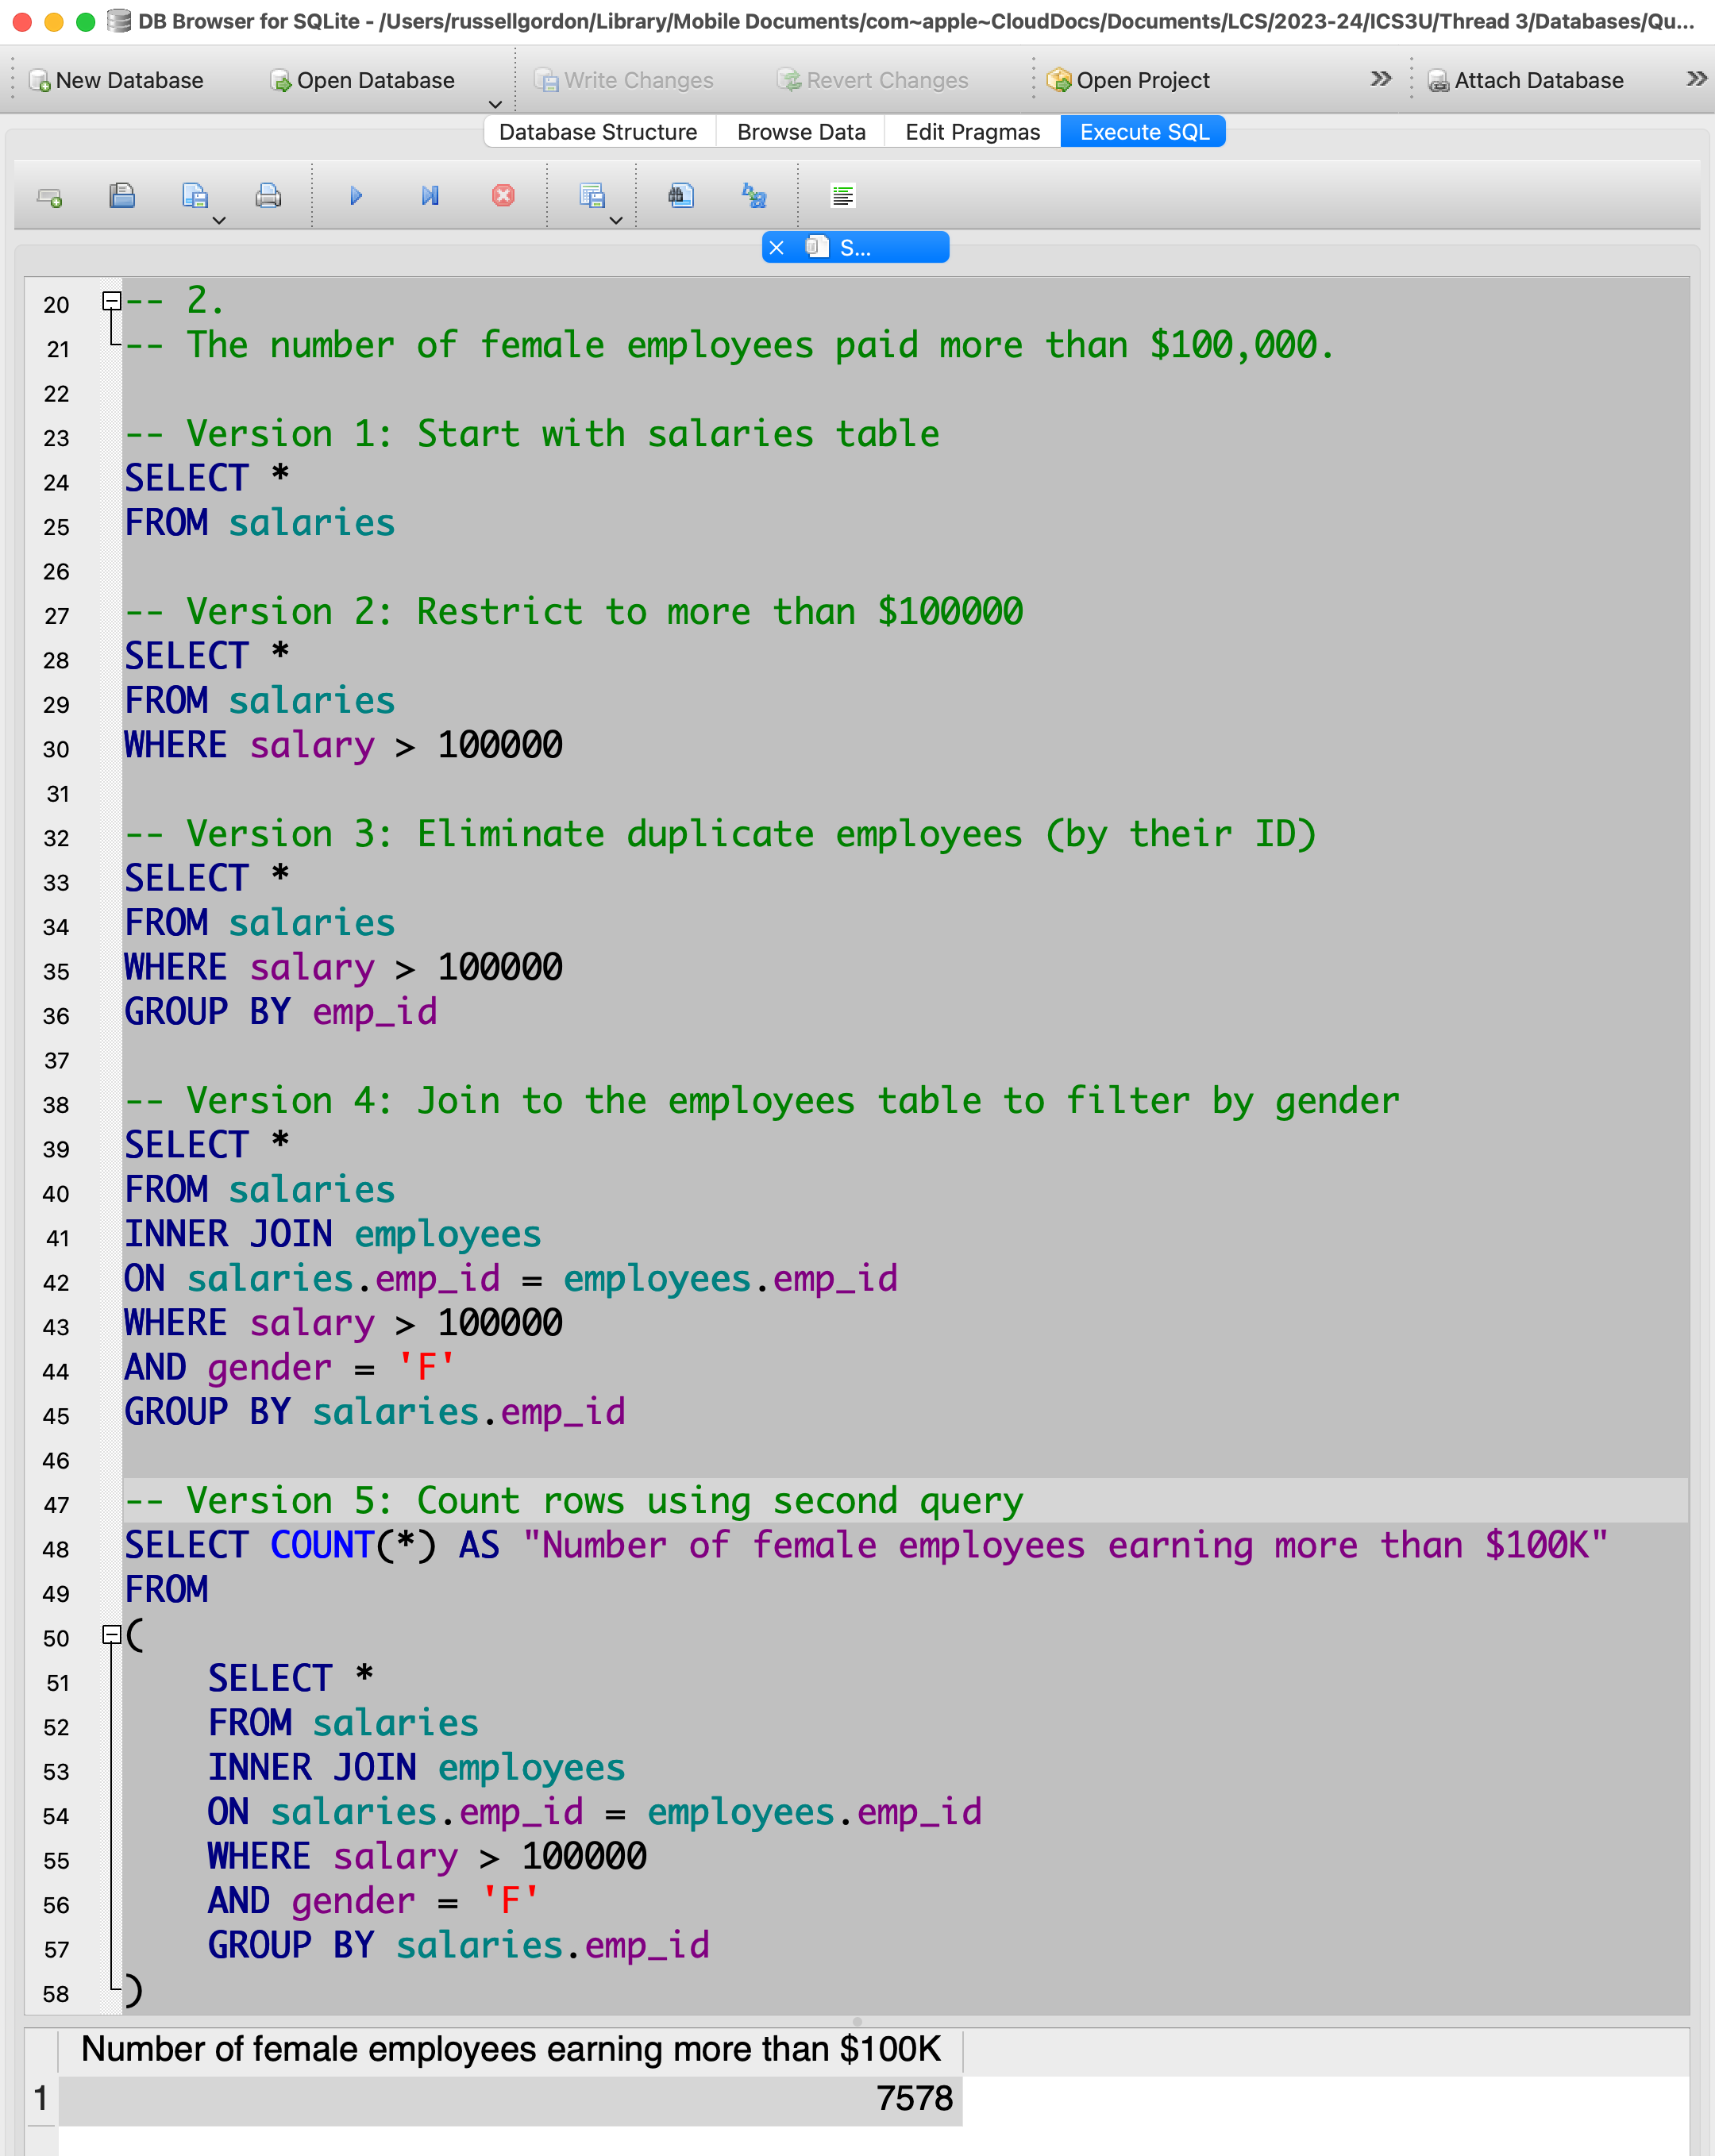Close the SQL editor tab
Viewport: 1715px width, 2156px height.
(x=777, y=248)
